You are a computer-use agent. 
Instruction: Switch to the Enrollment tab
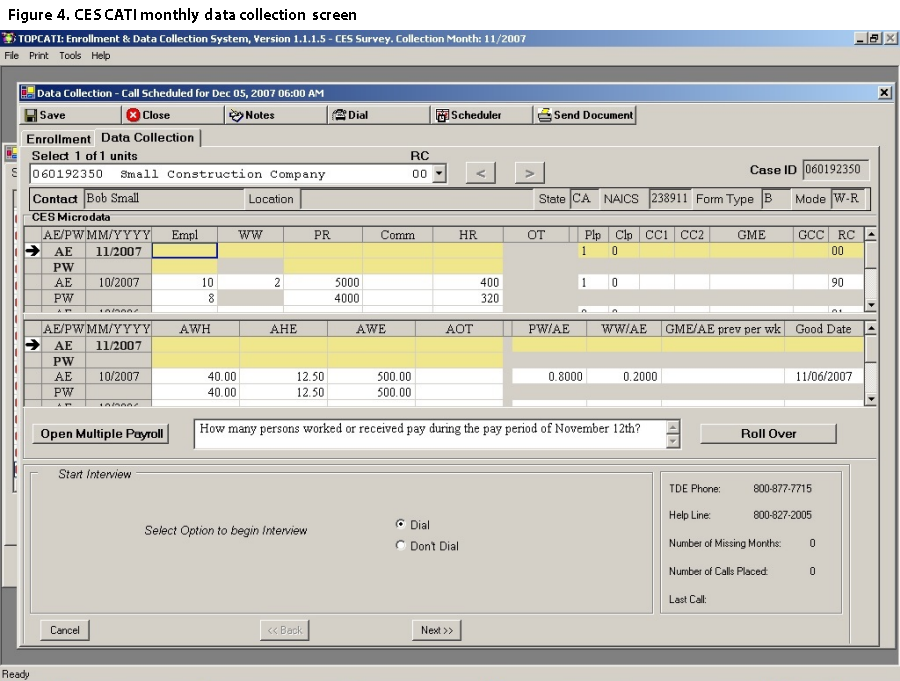pos(58,139)
